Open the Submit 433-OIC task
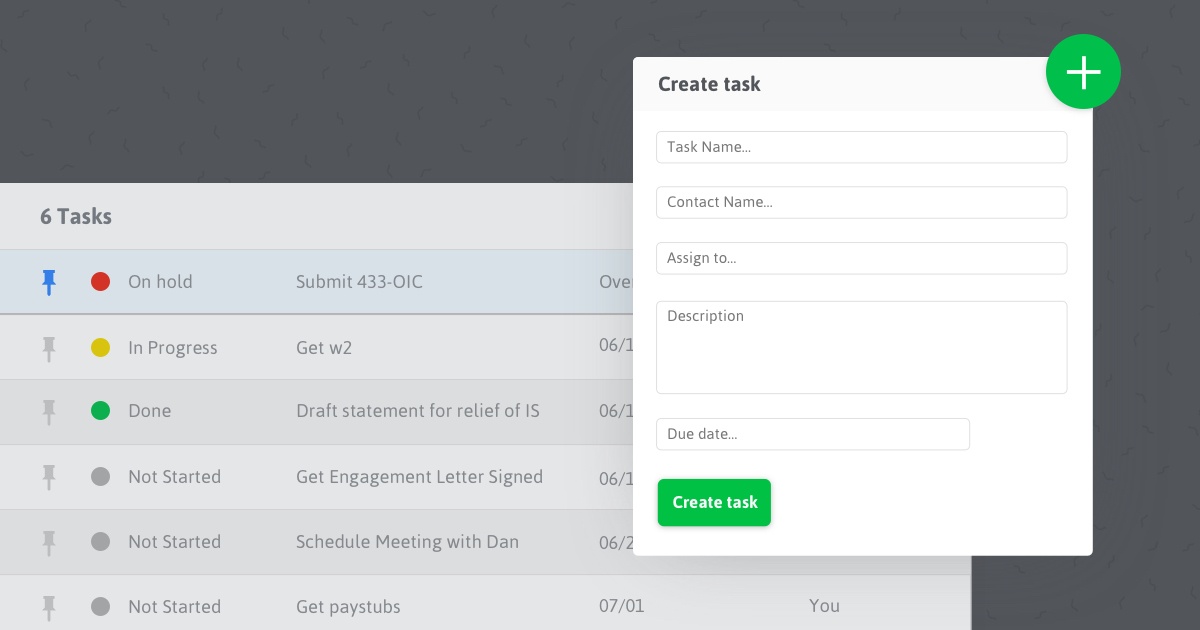The width and height of the screenshot is (1200, 630). pos(359,282)
